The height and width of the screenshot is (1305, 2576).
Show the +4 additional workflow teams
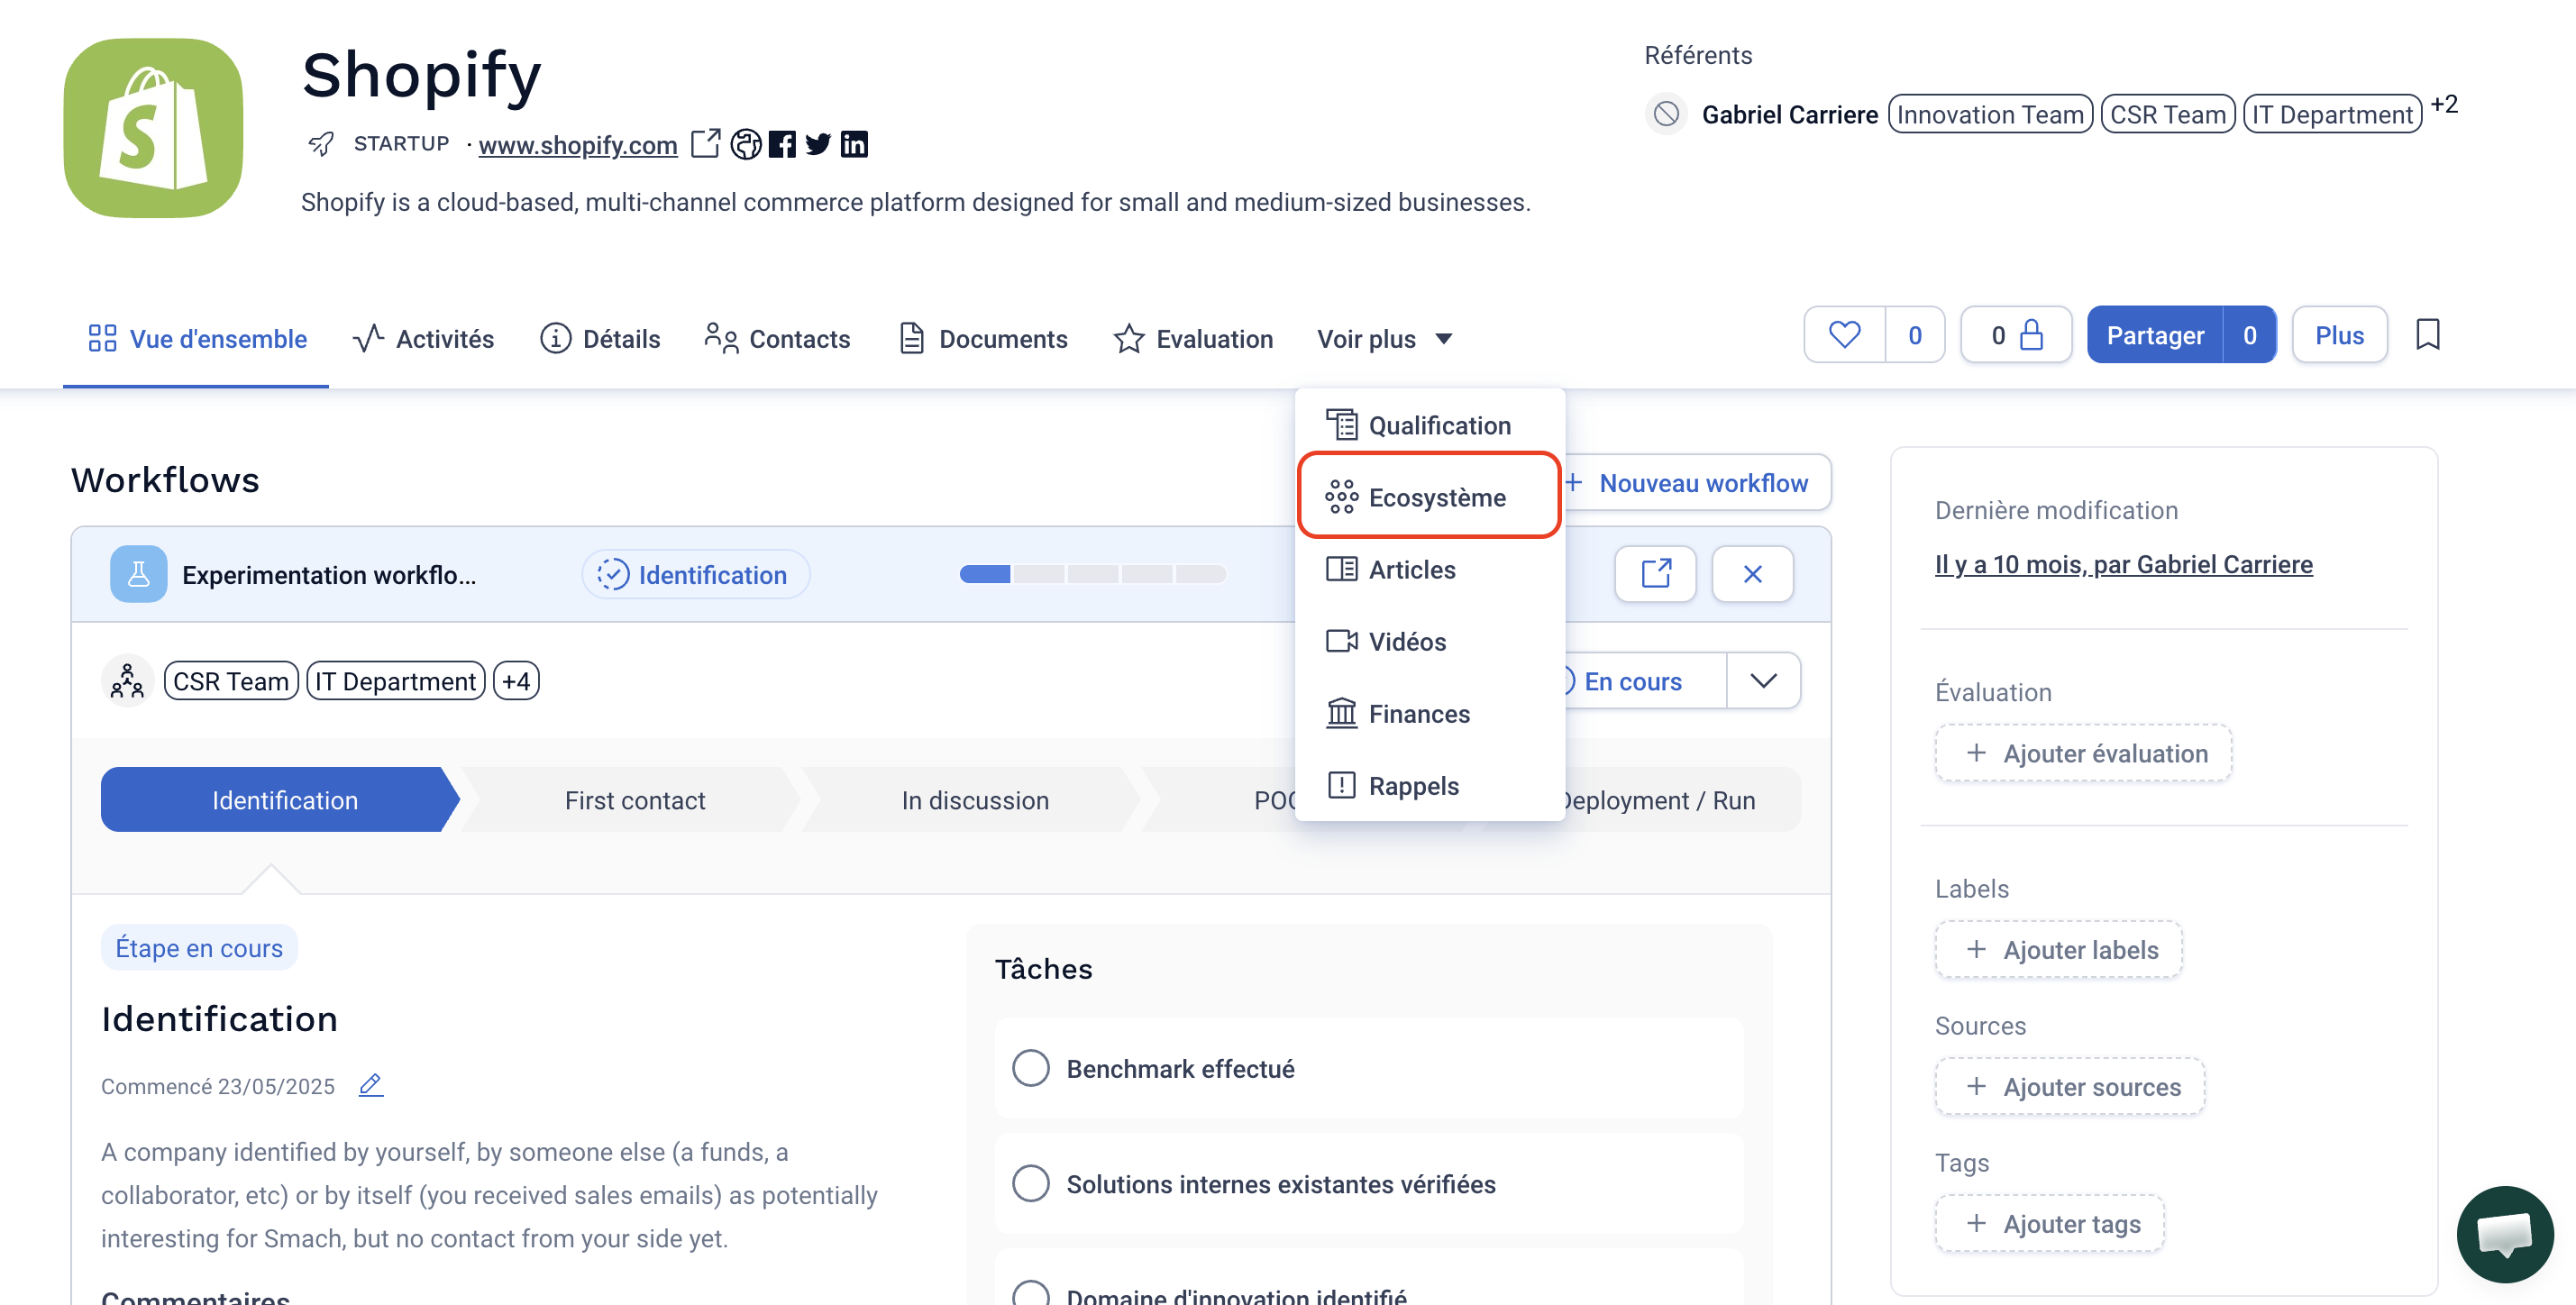coord(516,681)
